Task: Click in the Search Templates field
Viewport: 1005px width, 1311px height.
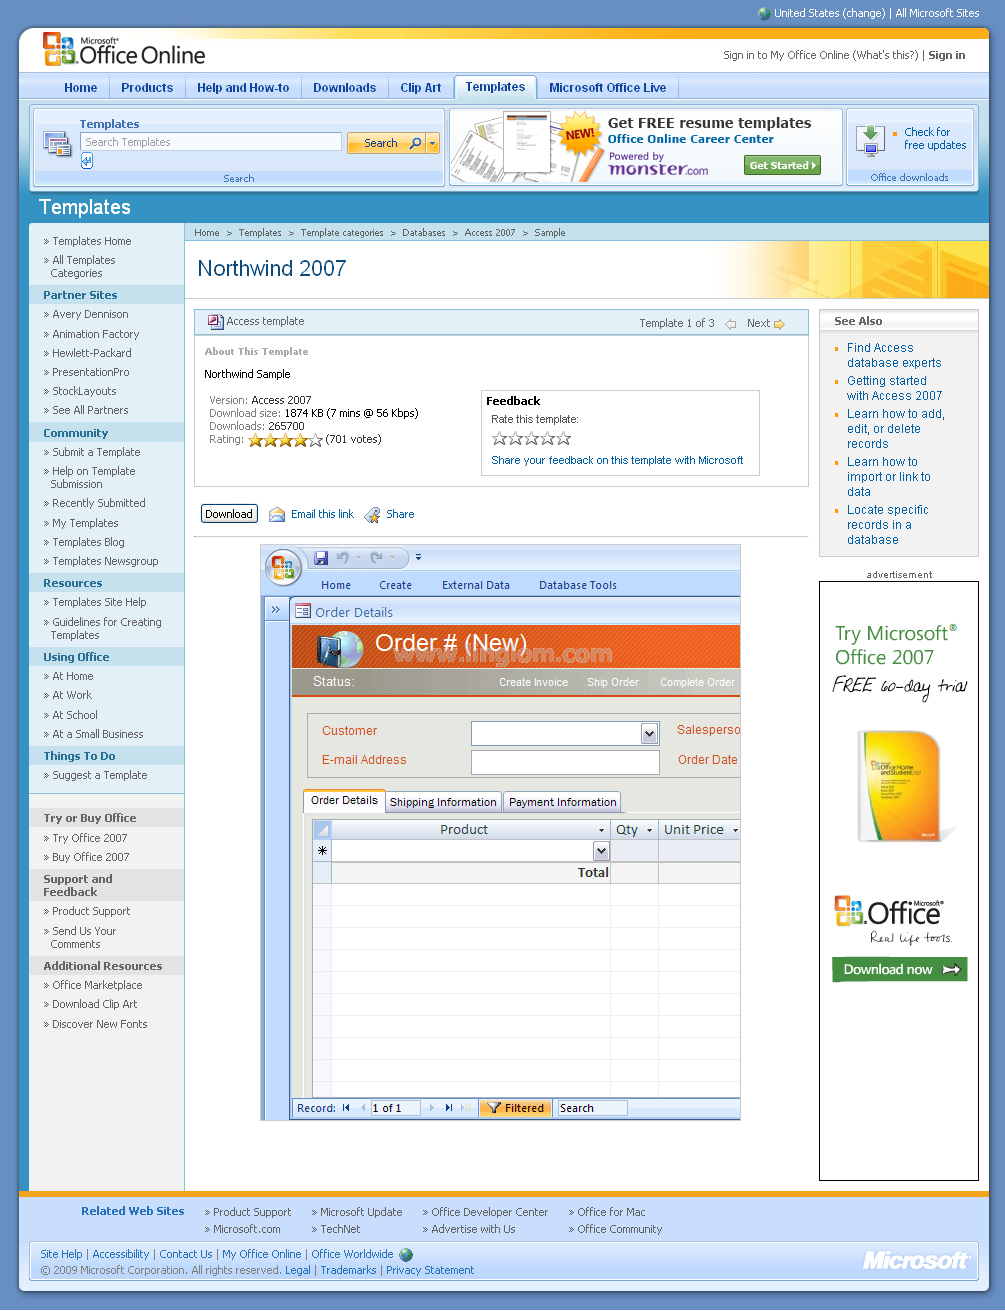Action: coord(211,142)
